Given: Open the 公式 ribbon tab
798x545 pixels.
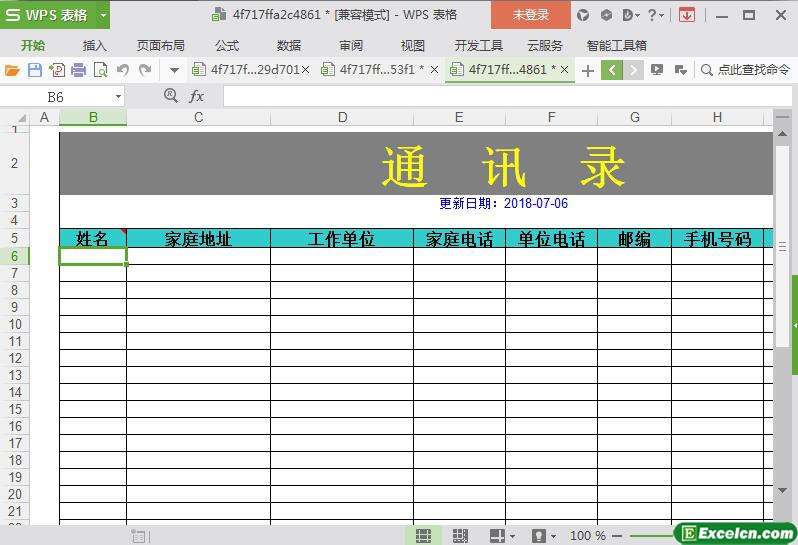Looking at the screenshot, I should coord(227,45).
